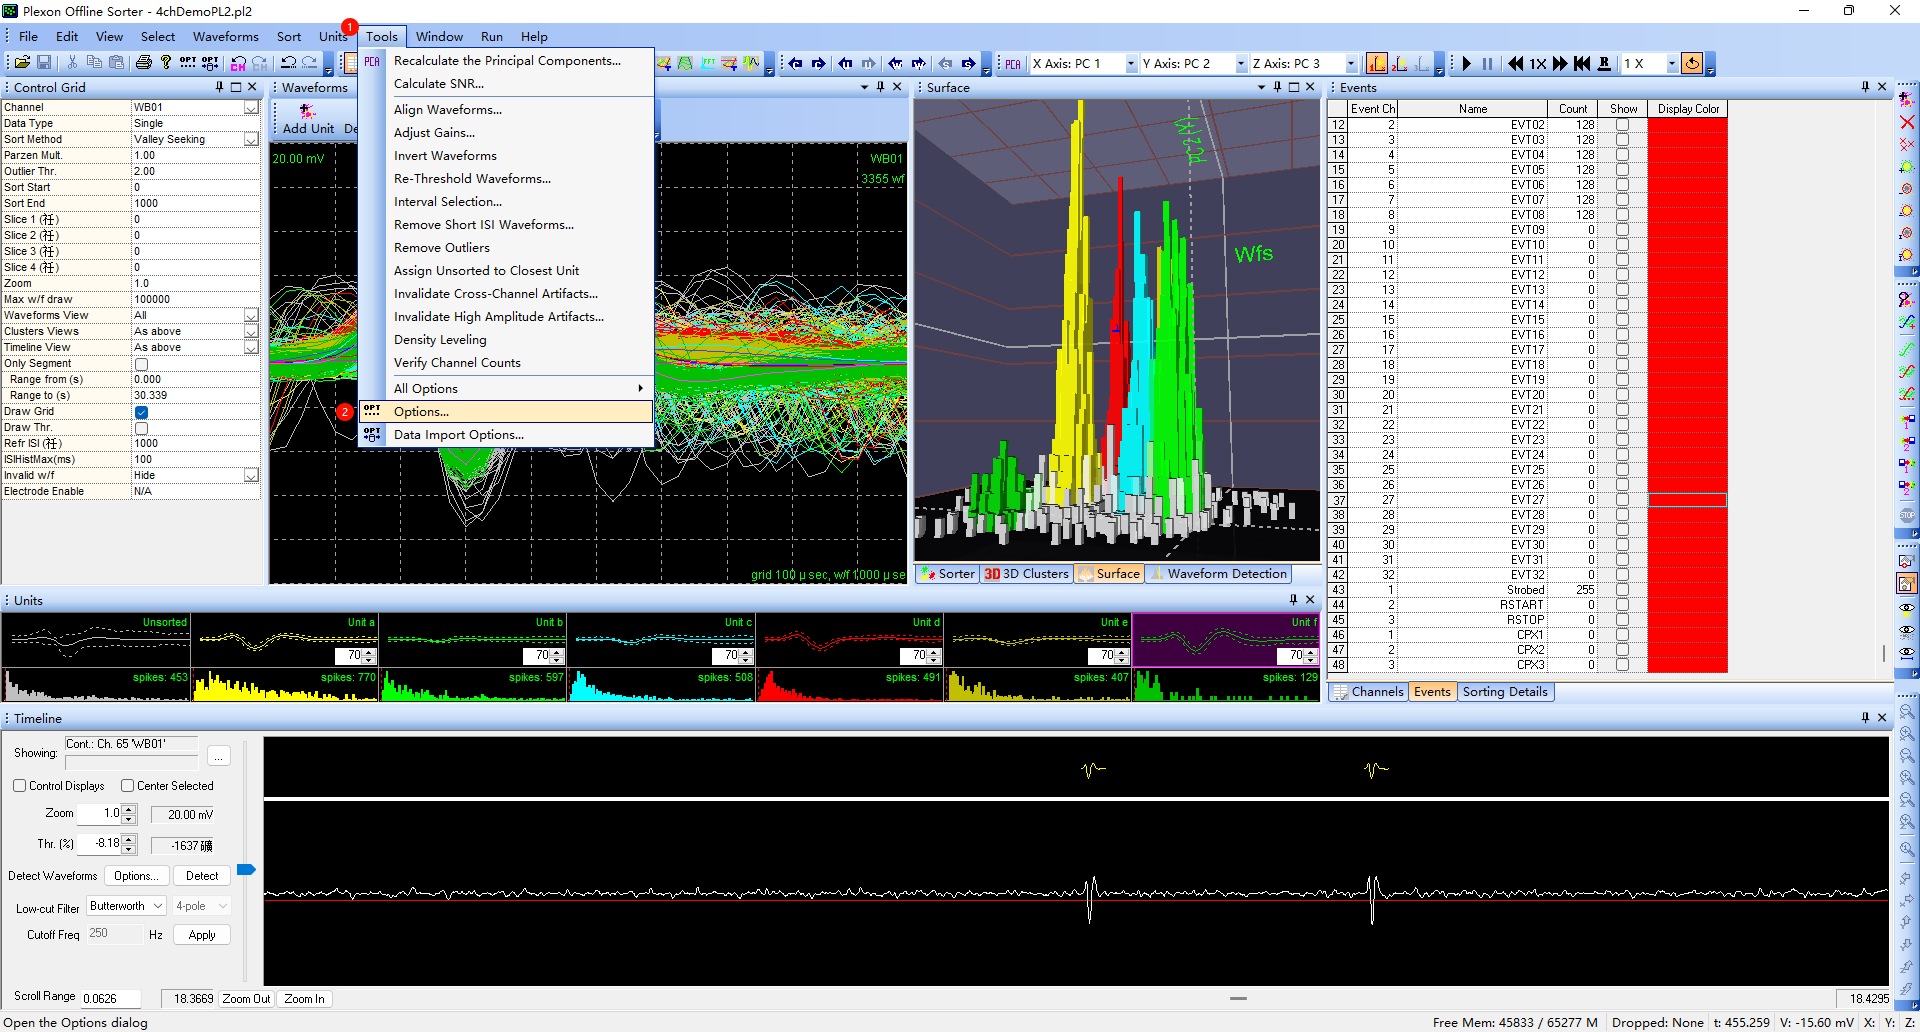Click the Play button in playback toolbar
Image resolution: width=1920 pixels, height=1032 pixels.
1466,64
